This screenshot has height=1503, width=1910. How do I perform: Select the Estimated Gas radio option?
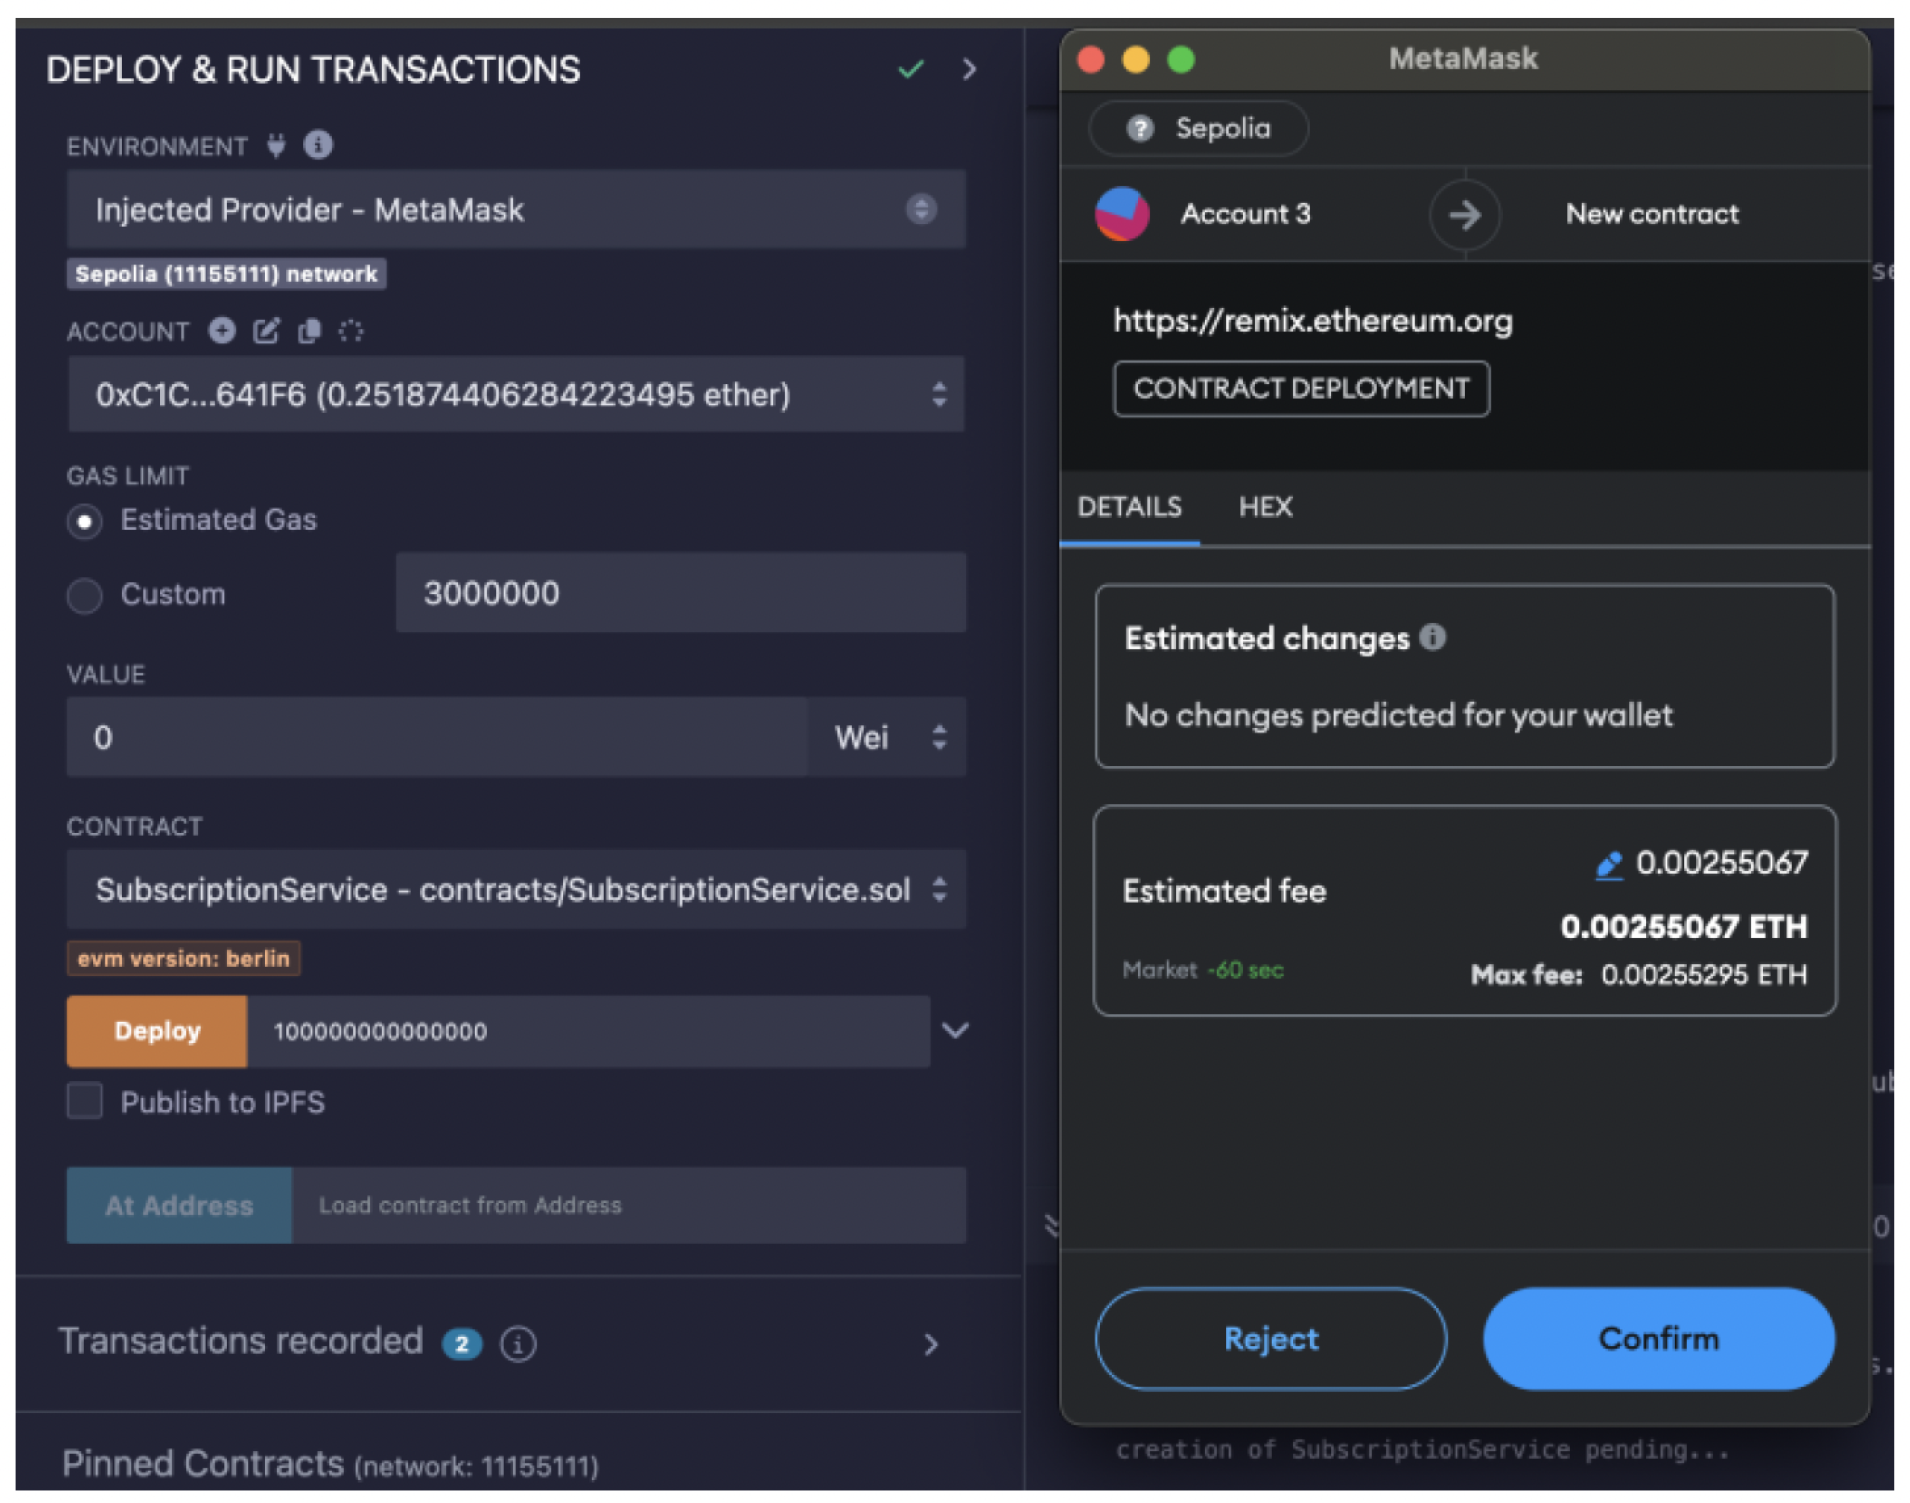85,521
